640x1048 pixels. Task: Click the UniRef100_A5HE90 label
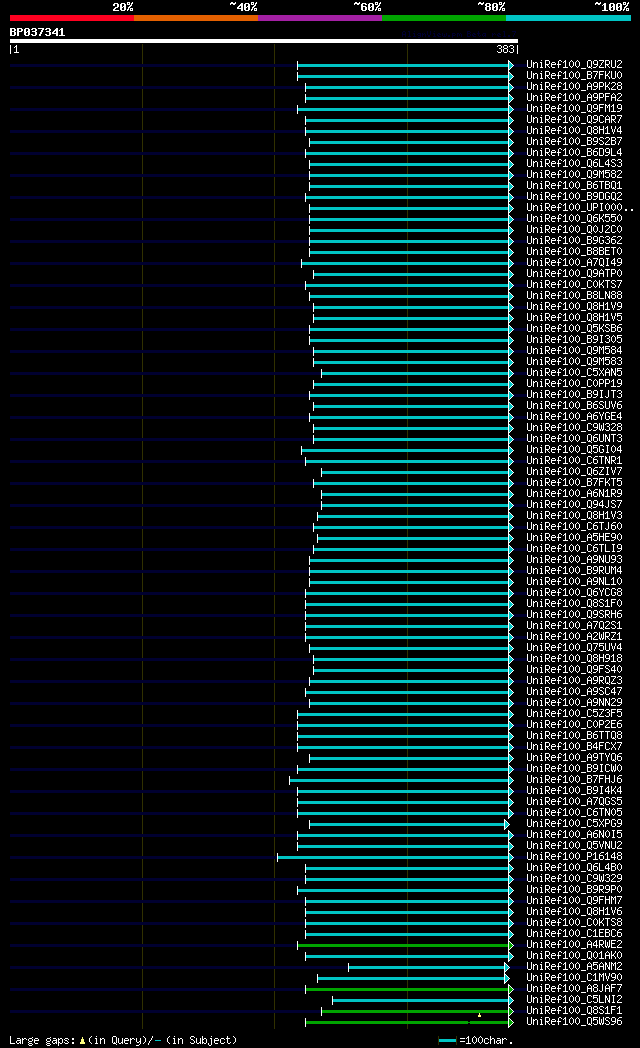pos(574,538)
